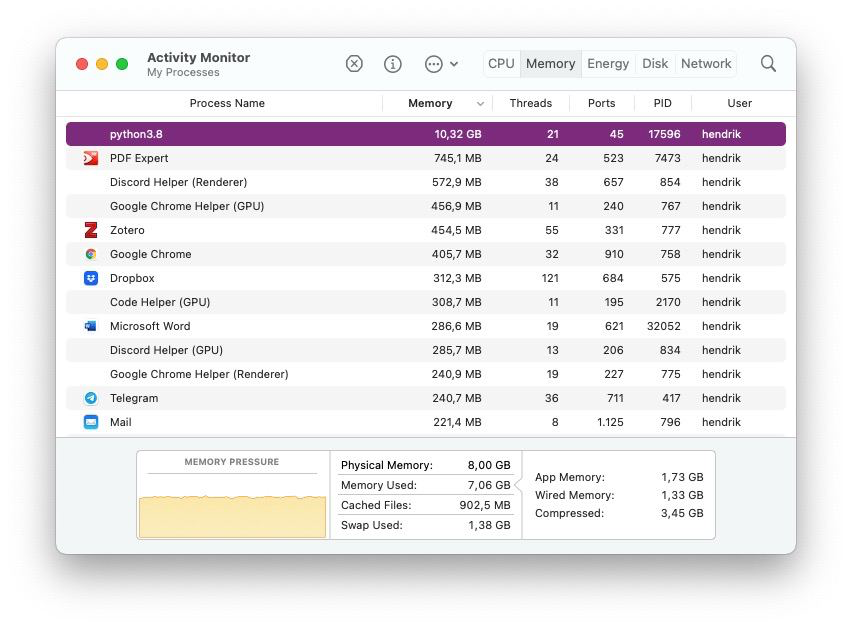The width and height of the screenshot is (852, 628).
Task: Click the Zotero app icon
Action: click(x=91, y=230)
